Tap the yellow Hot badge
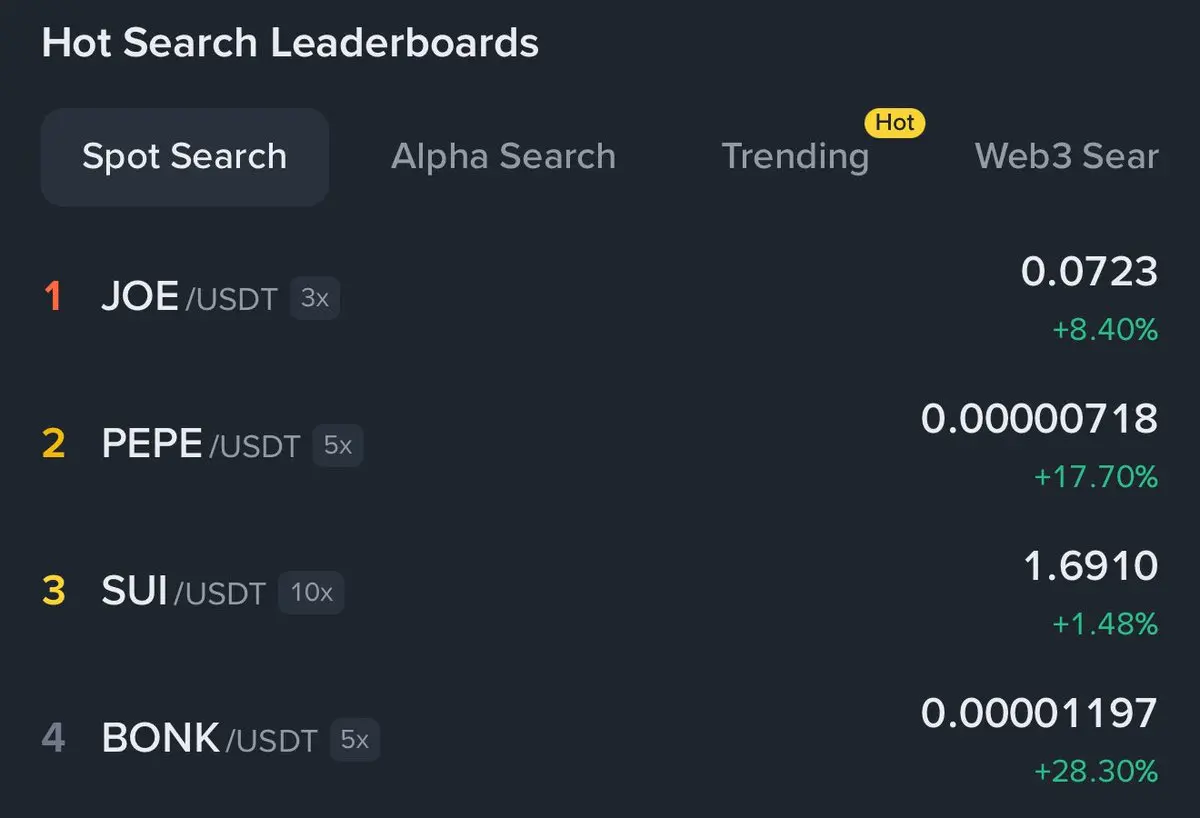The height and width of the screenshot is (818, 1200). pyautogui.click(x=895, y=123)
